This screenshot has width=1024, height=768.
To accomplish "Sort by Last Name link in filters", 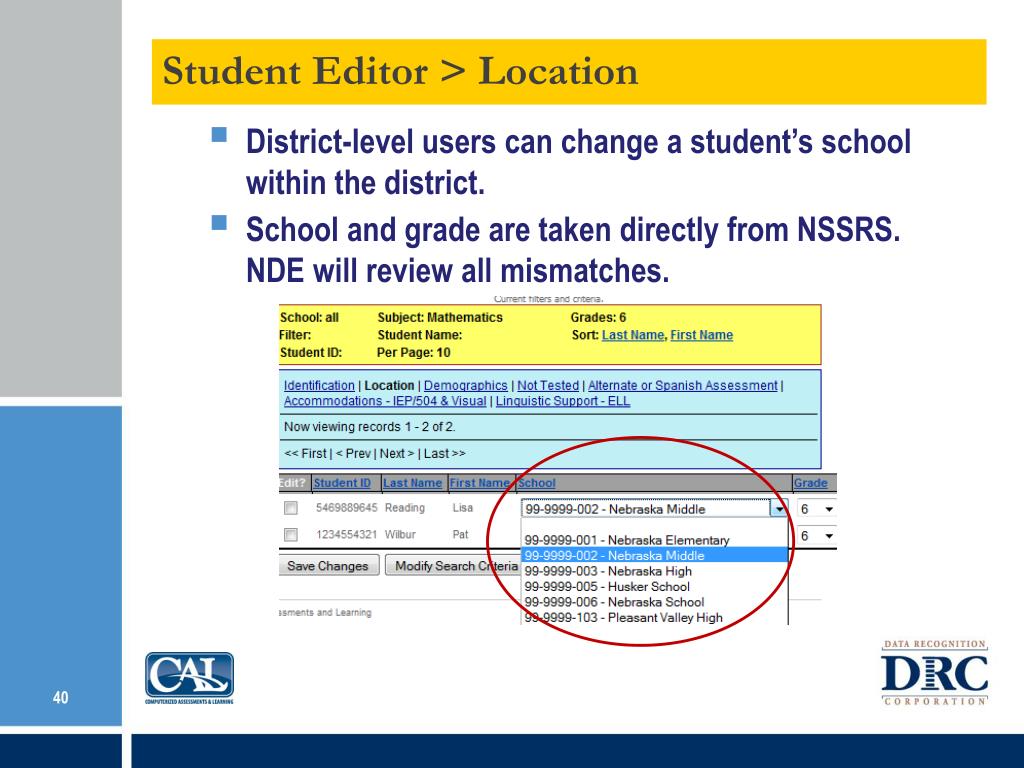I will (x=633, y=335).
